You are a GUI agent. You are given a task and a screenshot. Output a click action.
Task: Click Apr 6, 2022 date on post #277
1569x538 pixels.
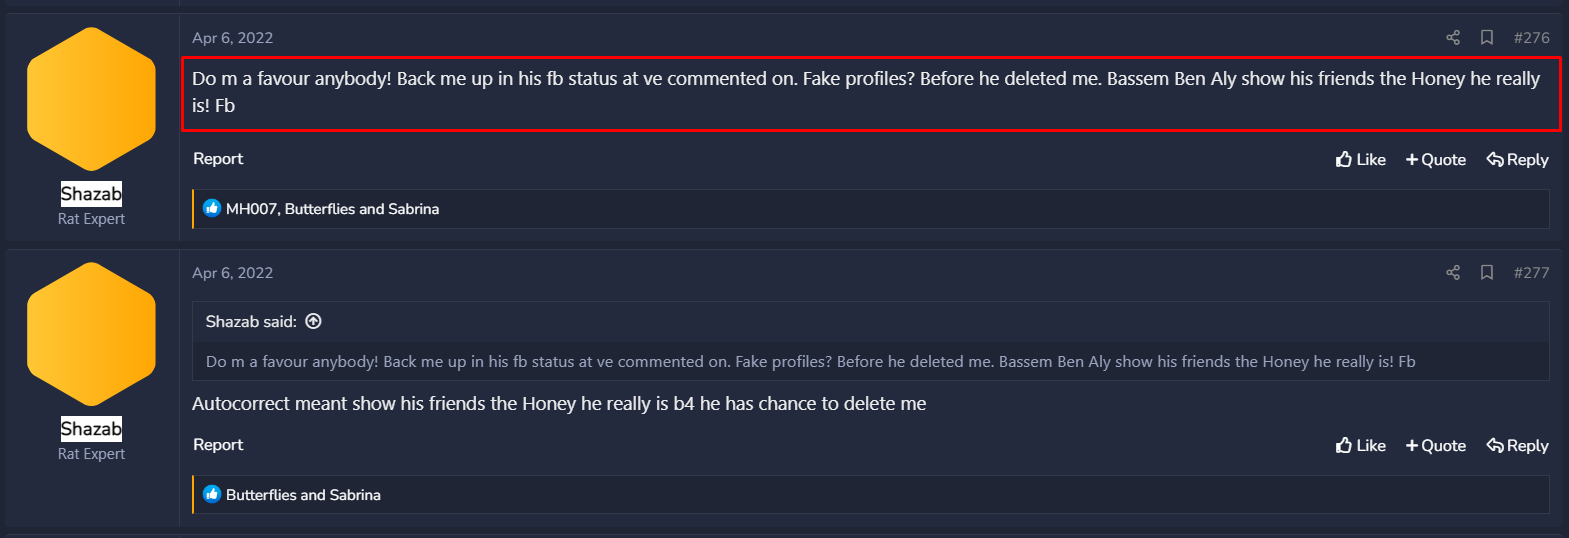tap(233, 273)
